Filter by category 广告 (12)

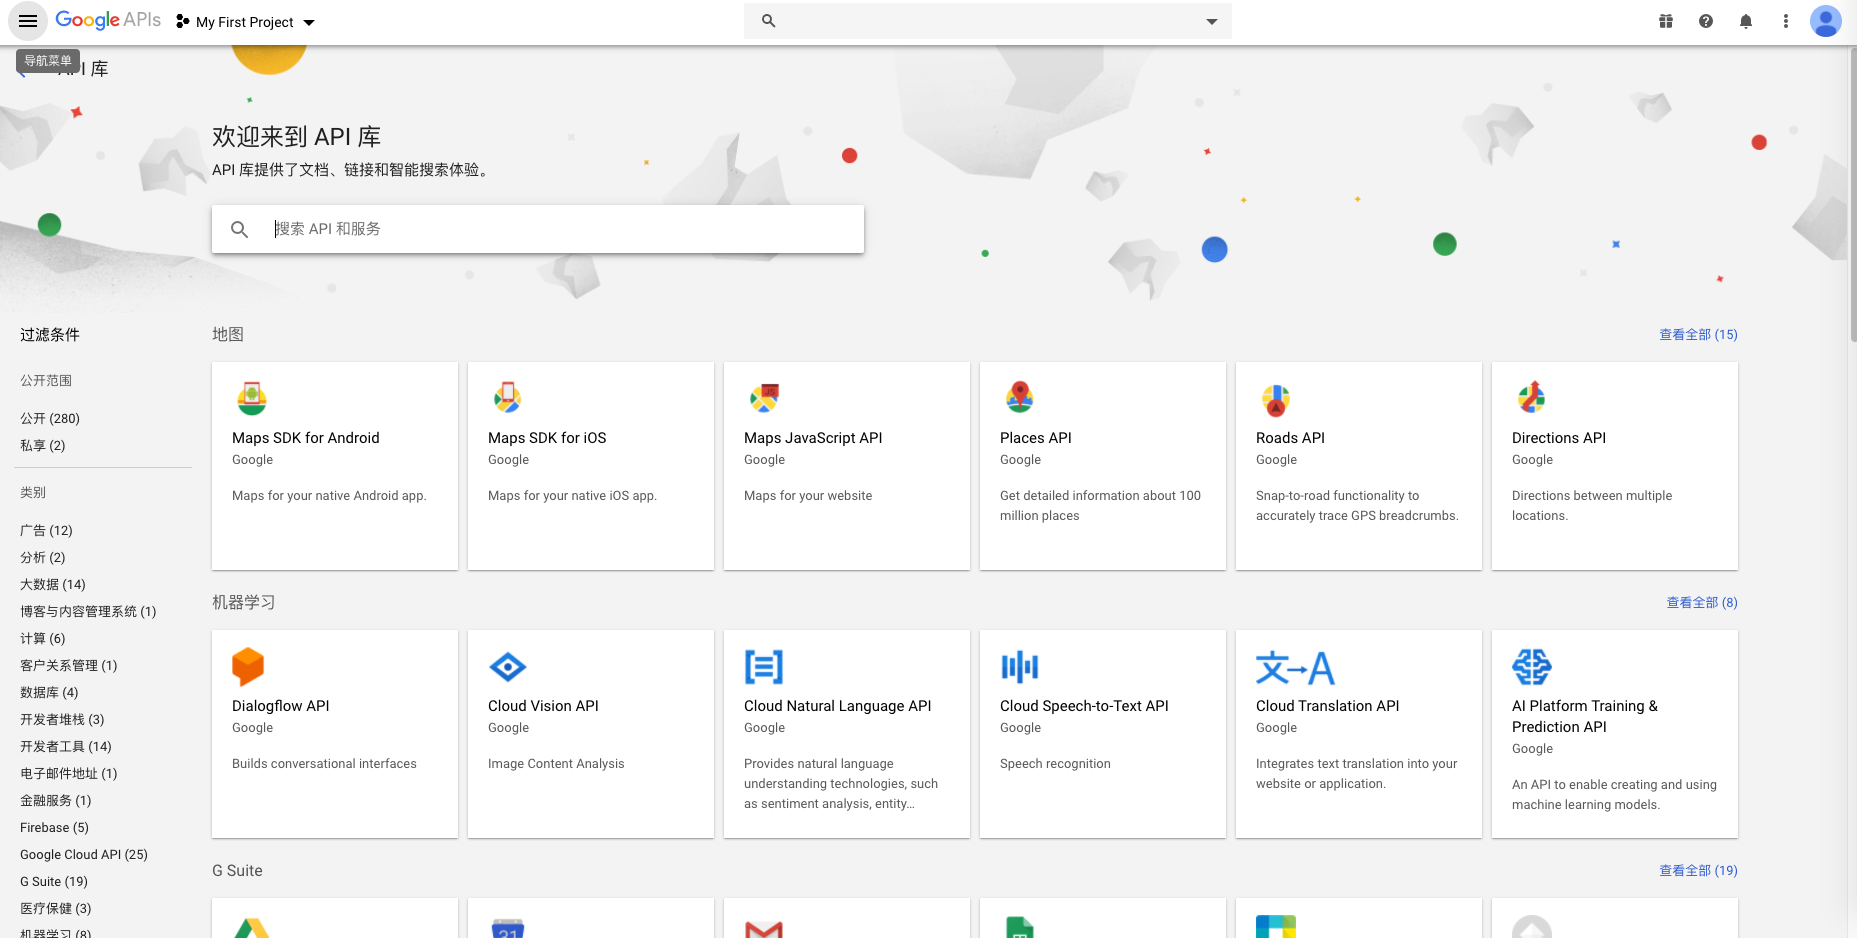[46, 531]
